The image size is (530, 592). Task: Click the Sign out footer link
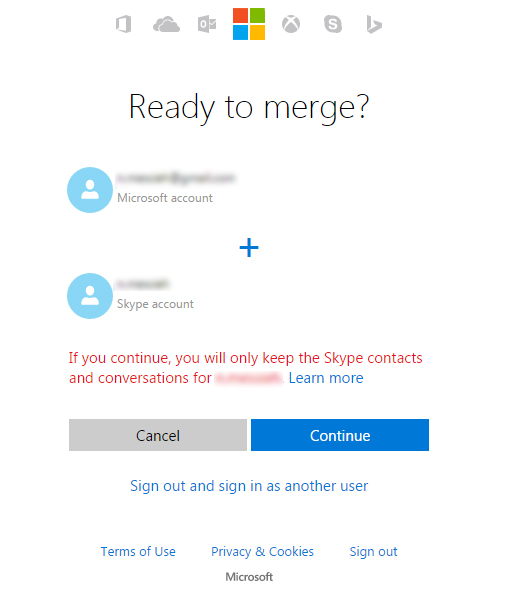coord(373,552)
